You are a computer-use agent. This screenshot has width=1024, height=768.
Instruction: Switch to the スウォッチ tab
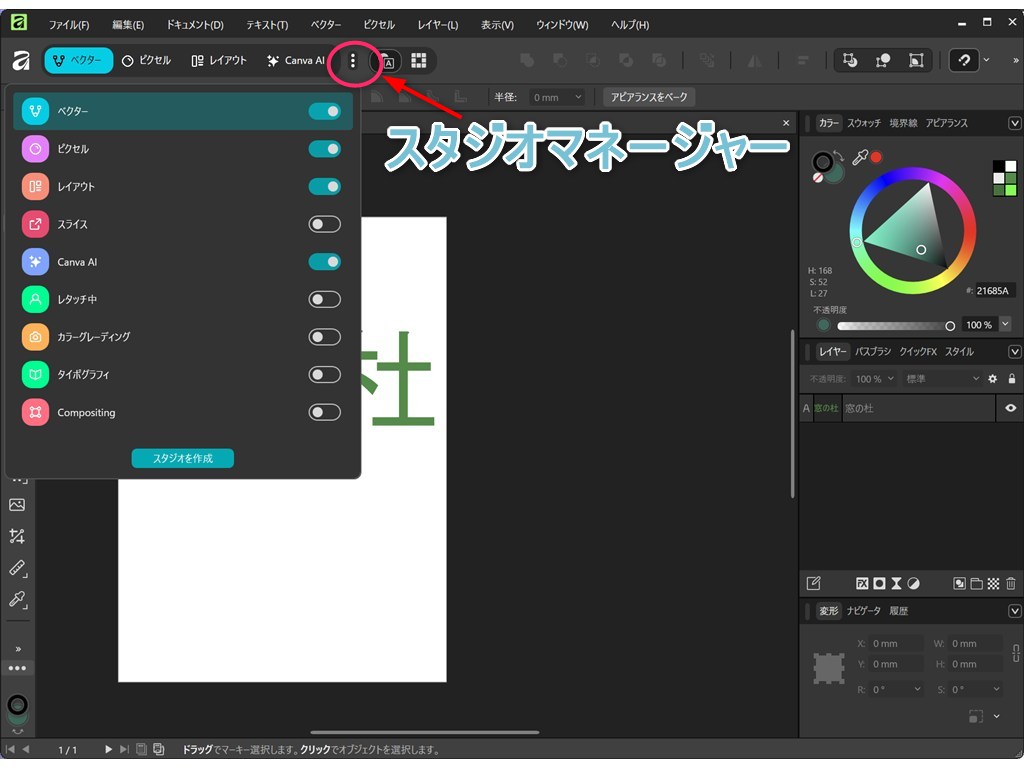coord(863,123)
